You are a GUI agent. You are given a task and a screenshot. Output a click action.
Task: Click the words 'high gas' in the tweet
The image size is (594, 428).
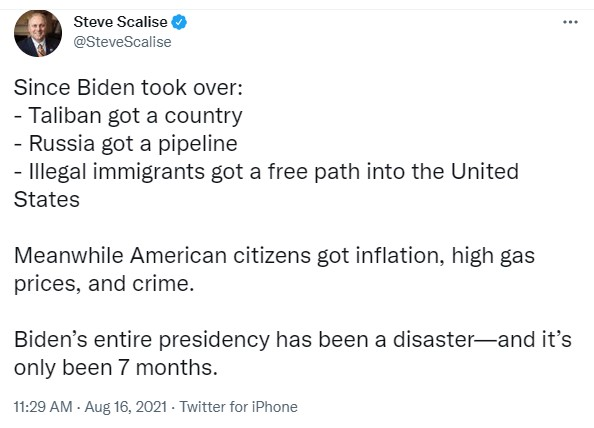[493, 256]
